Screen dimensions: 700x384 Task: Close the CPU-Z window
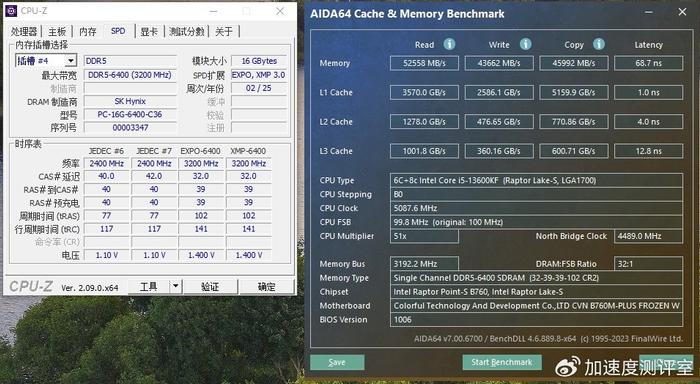pyautogui.click(x=280, y=11)
